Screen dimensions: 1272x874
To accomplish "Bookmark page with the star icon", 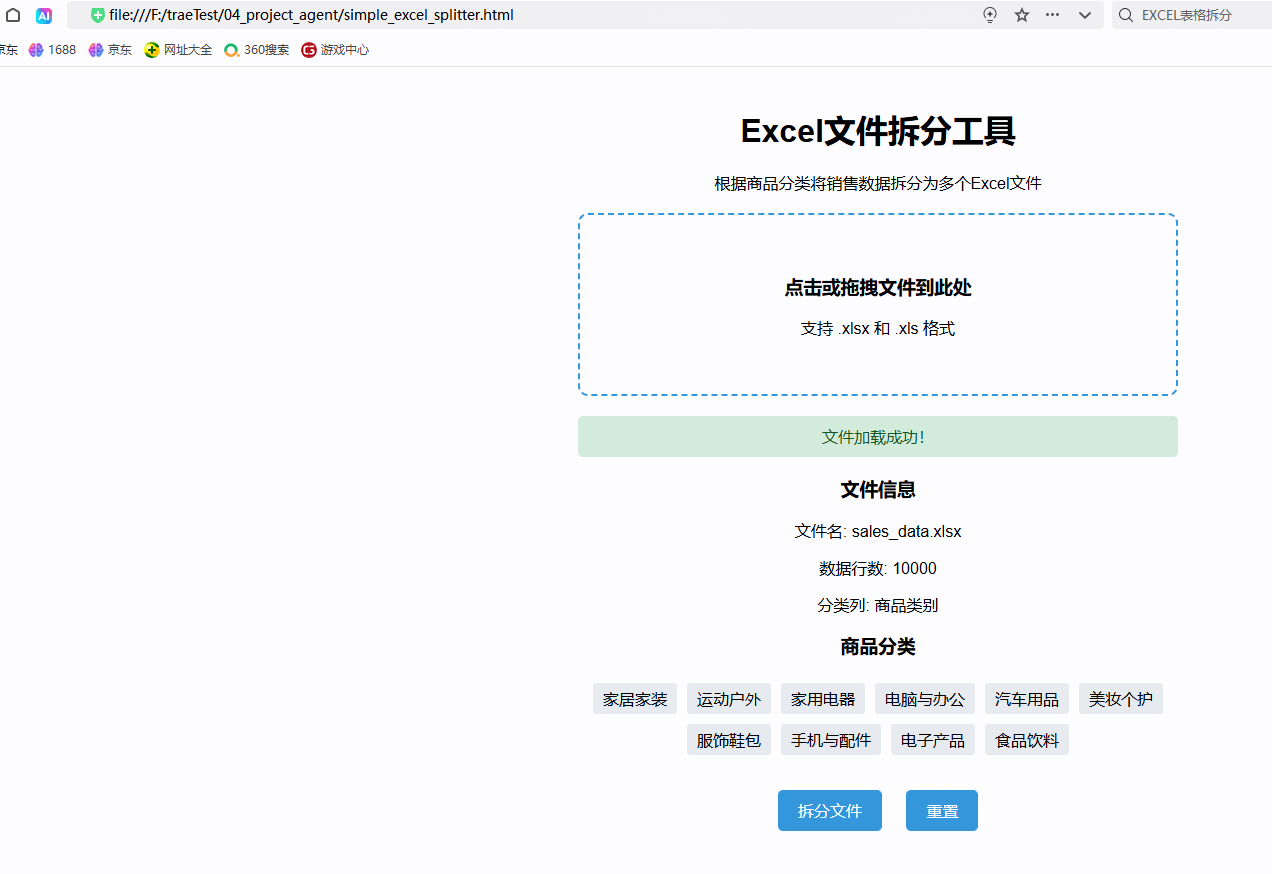I will tap(1022, 15).
